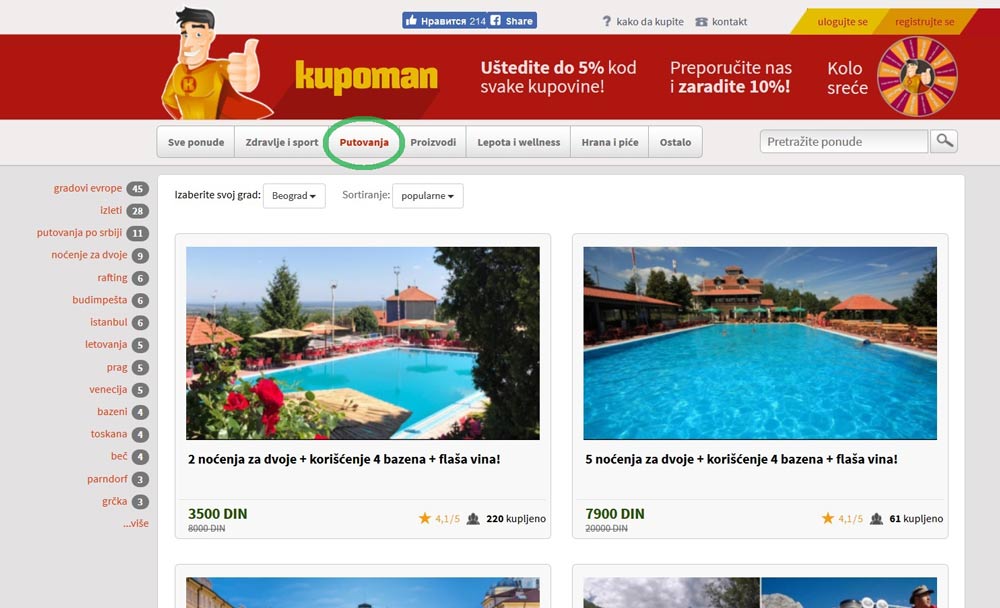Click the ulogujte se login link
The width and height of the screenshot is (1000, 608).
click(842, 21)
